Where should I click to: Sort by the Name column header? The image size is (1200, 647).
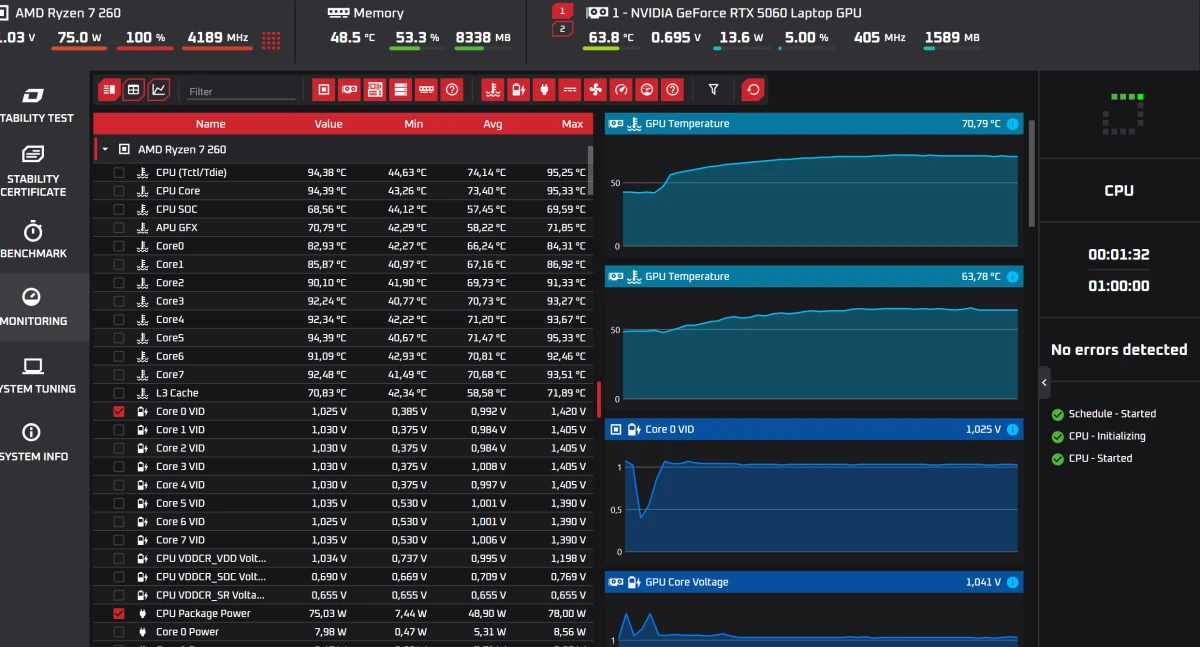(x=210, y=124)
